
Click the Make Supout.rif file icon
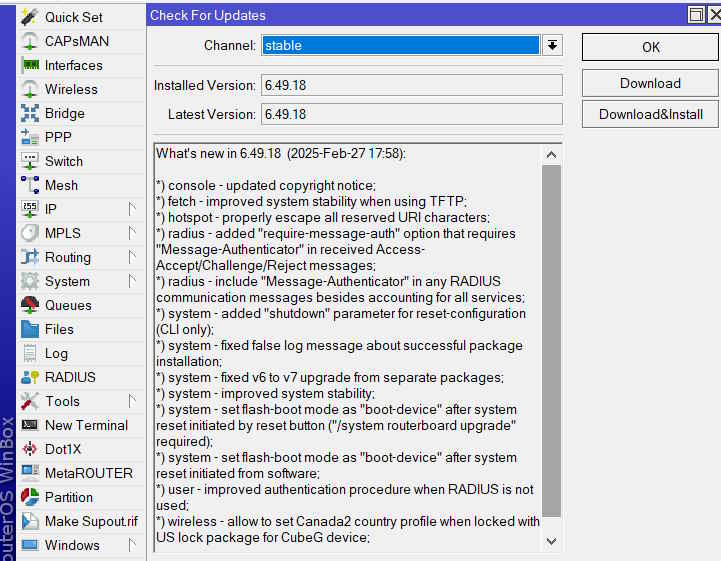click(29, 521)
